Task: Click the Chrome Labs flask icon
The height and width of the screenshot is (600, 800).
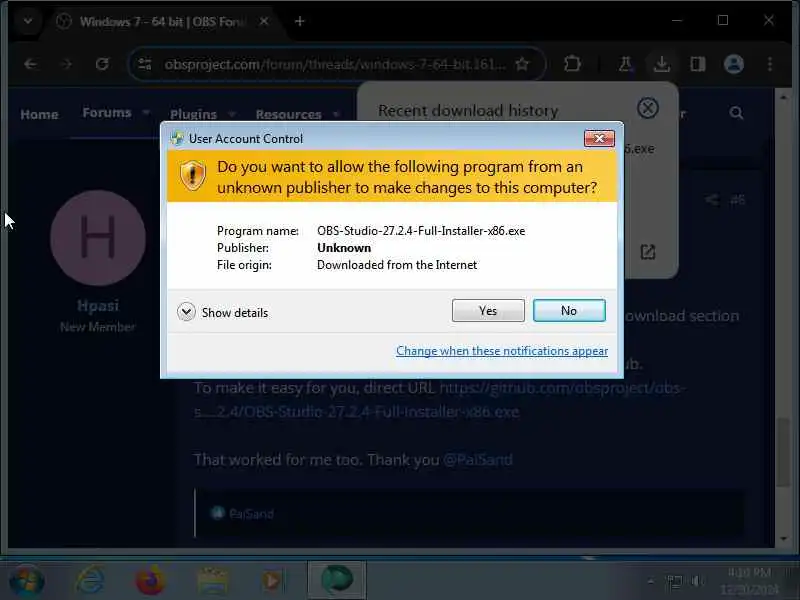Action: [625, 64]
